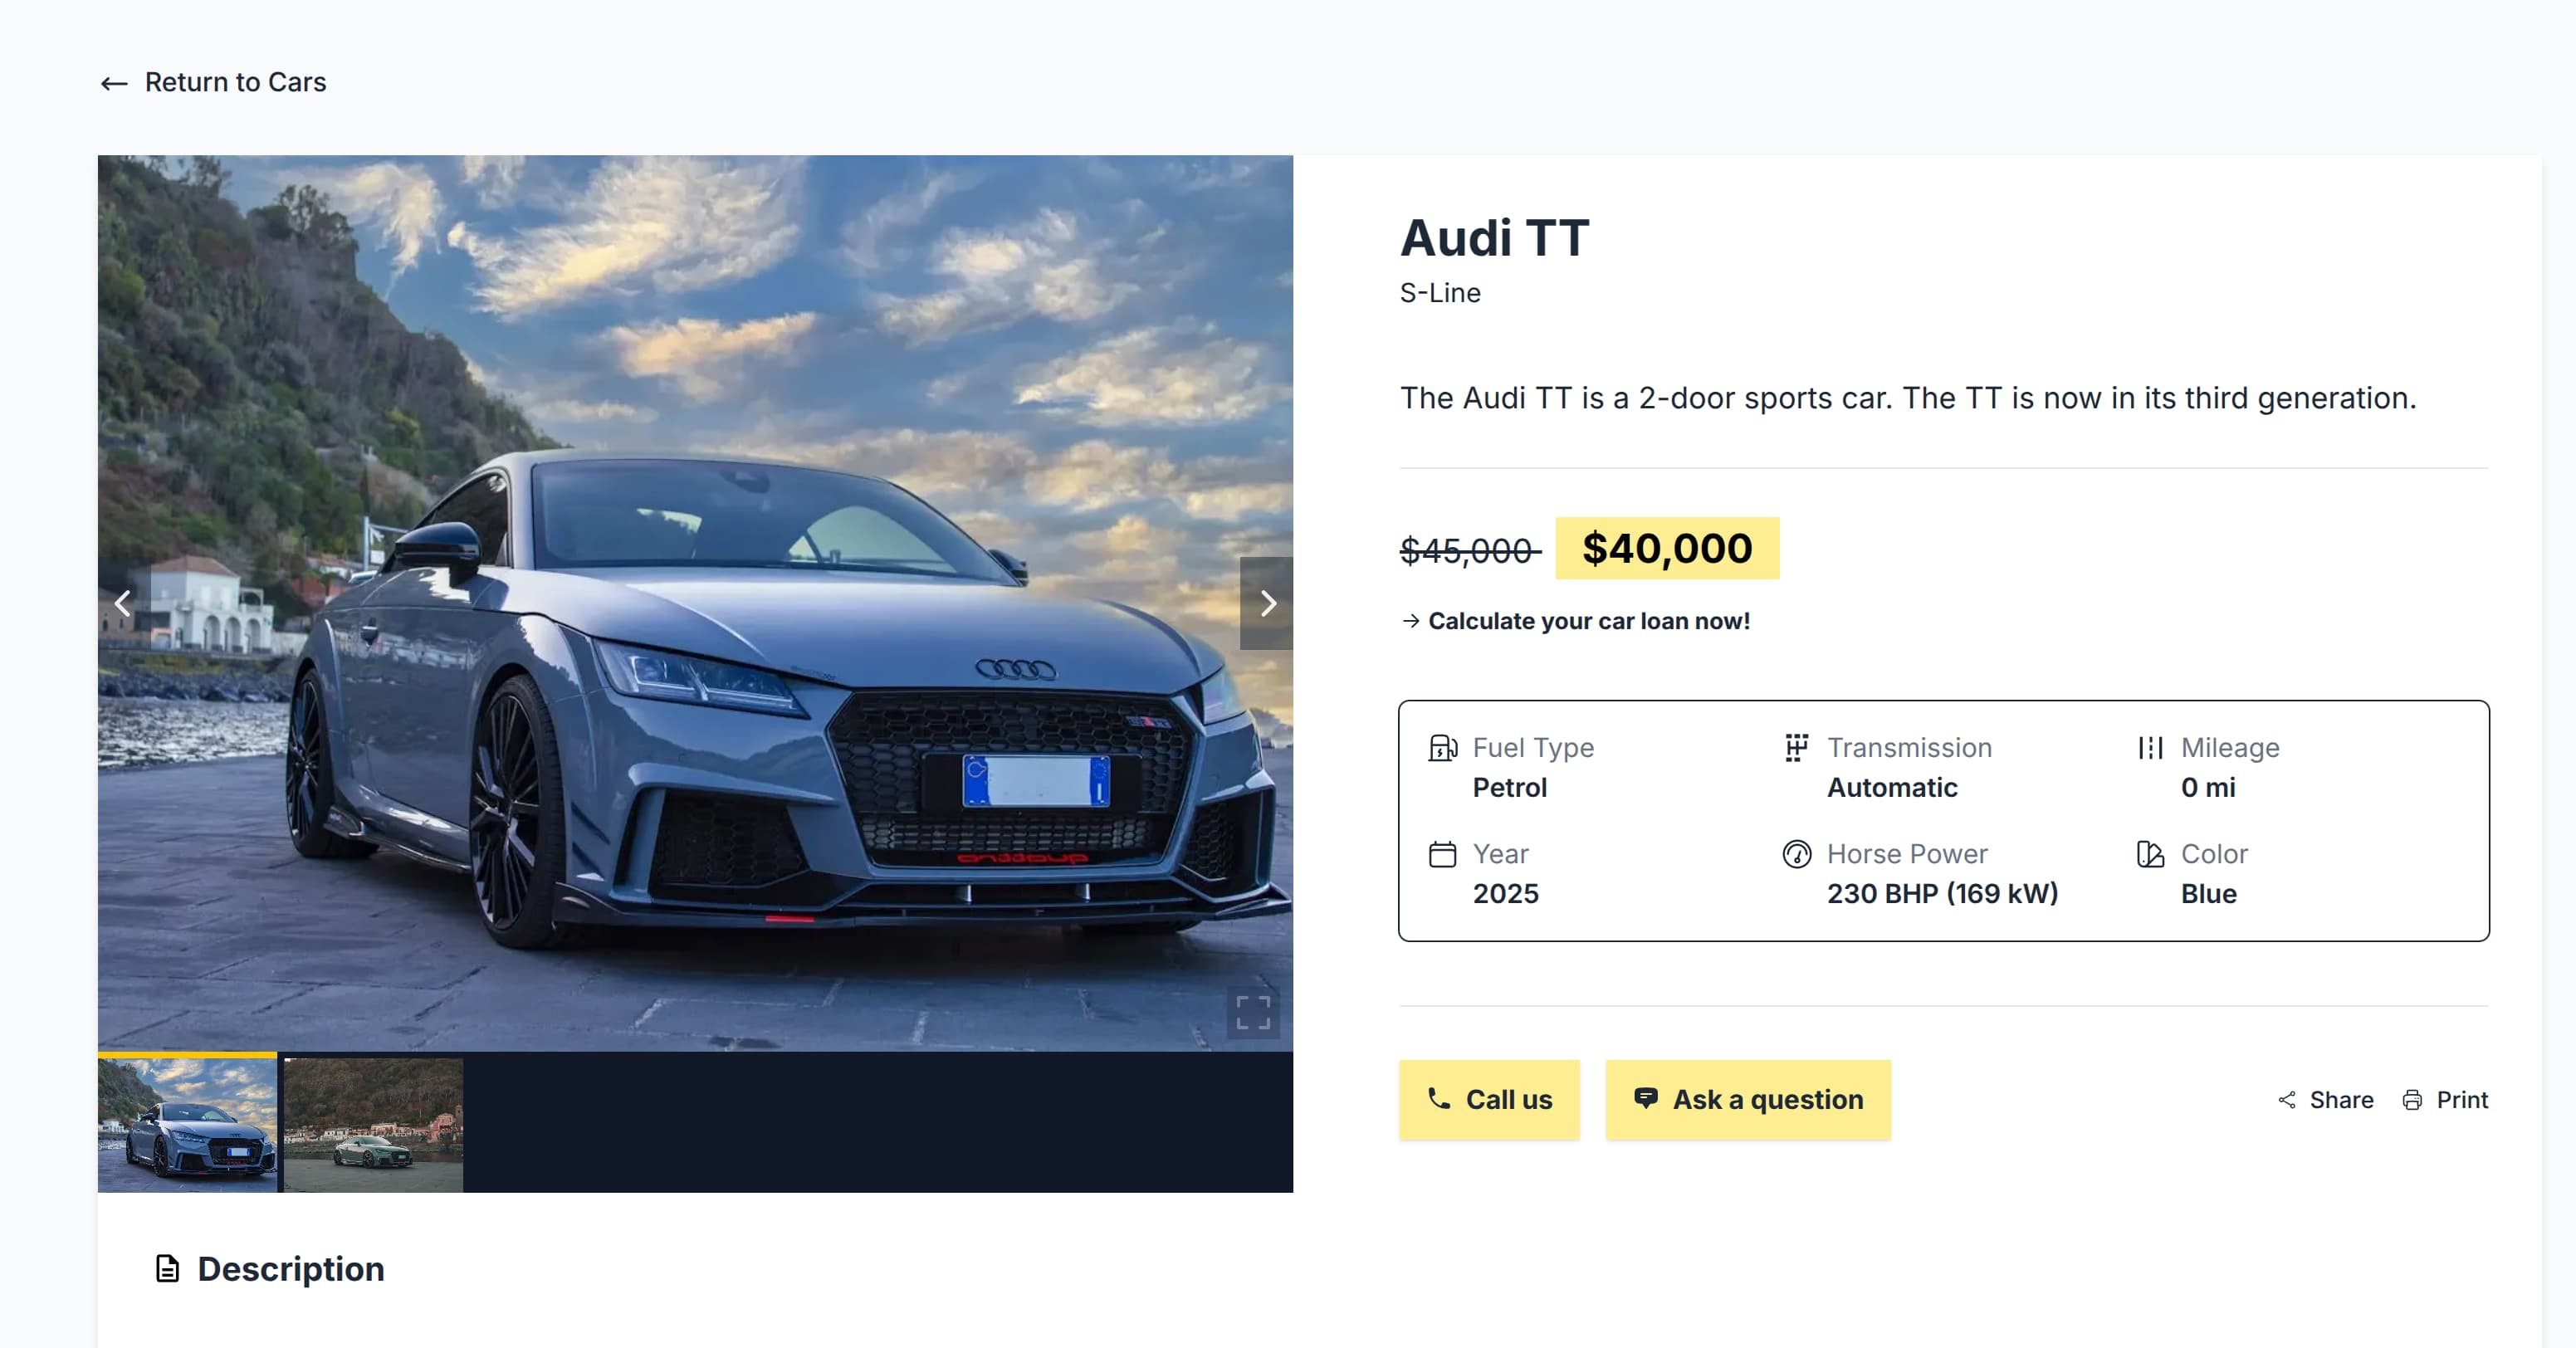Click the Color palette icon
Image resolution: width=2576 pixels, height=1348 pixels.
pos(2150,854)
